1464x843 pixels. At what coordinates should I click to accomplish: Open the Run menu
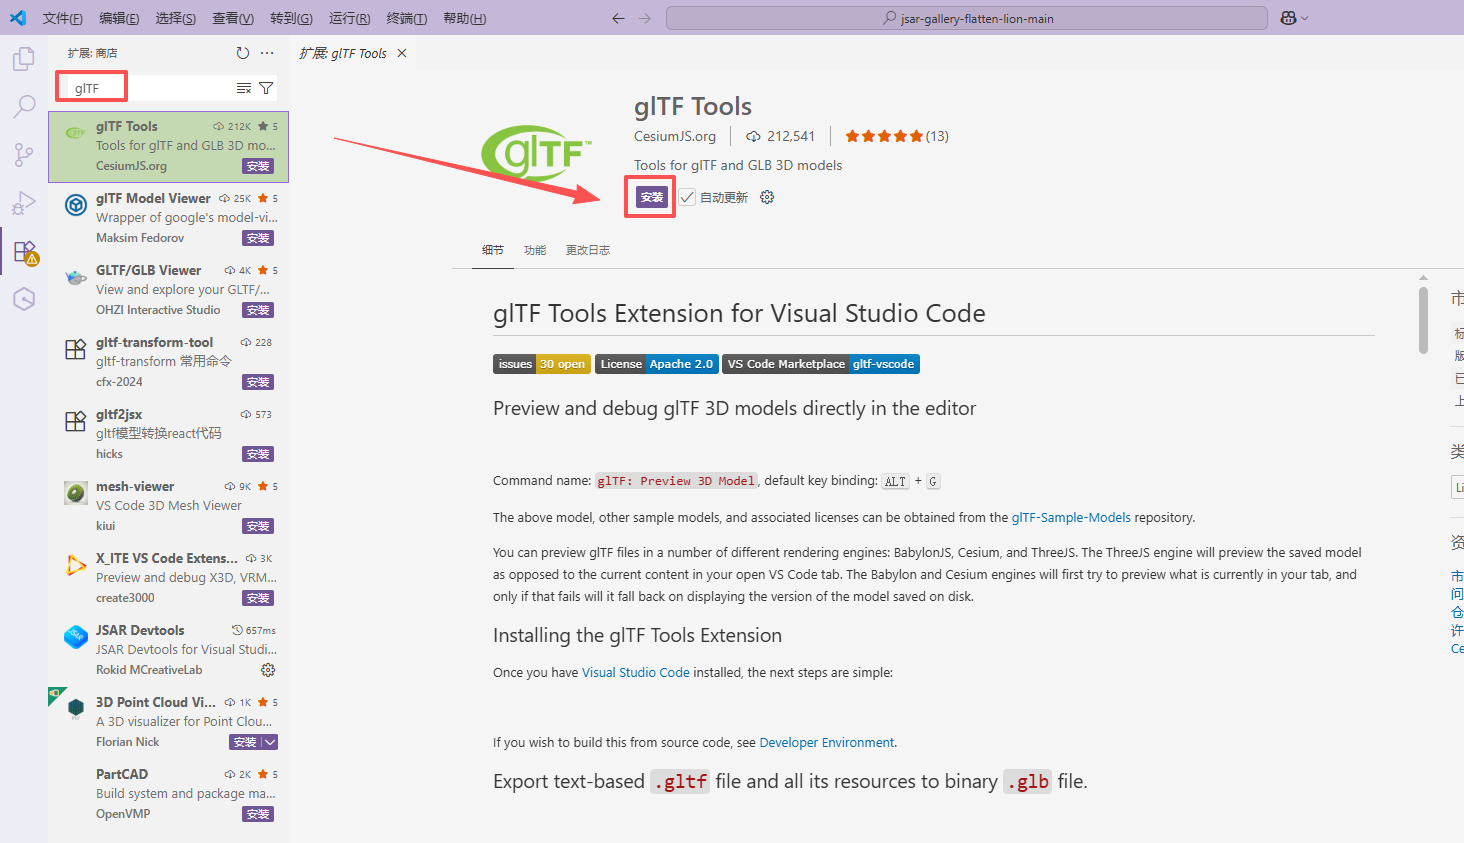349,18
